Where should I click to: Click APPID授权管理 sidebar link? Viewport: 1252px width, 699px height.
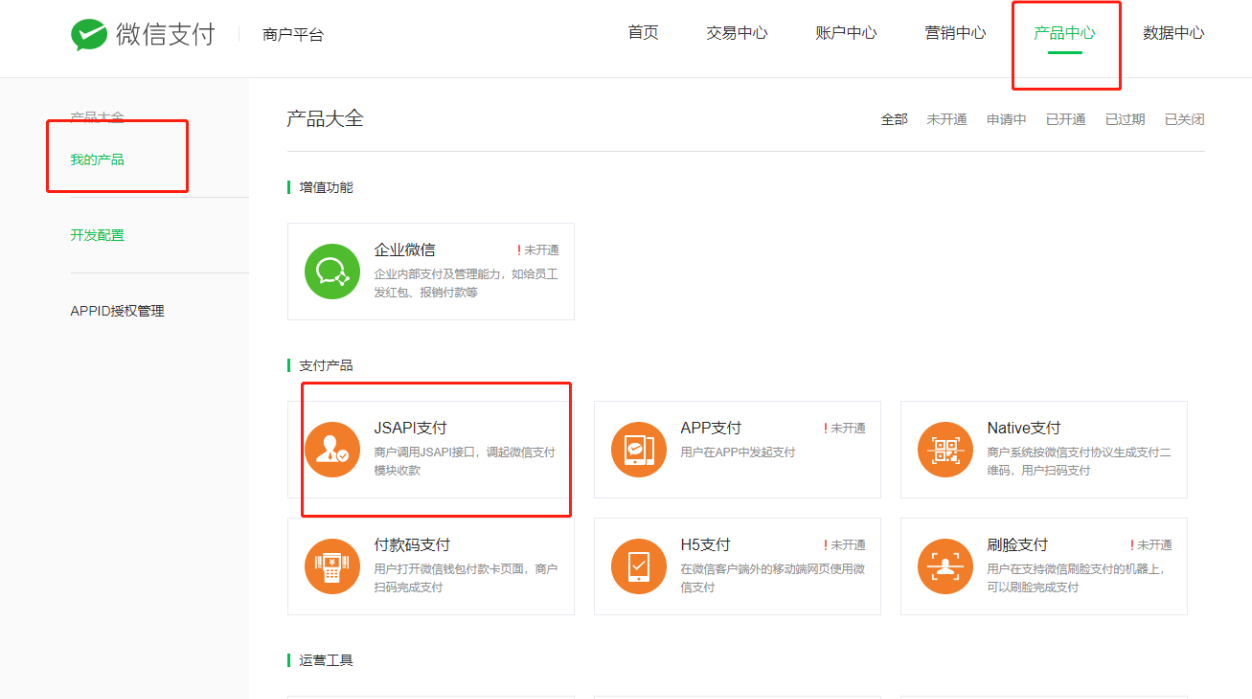[x=117, y=311]
